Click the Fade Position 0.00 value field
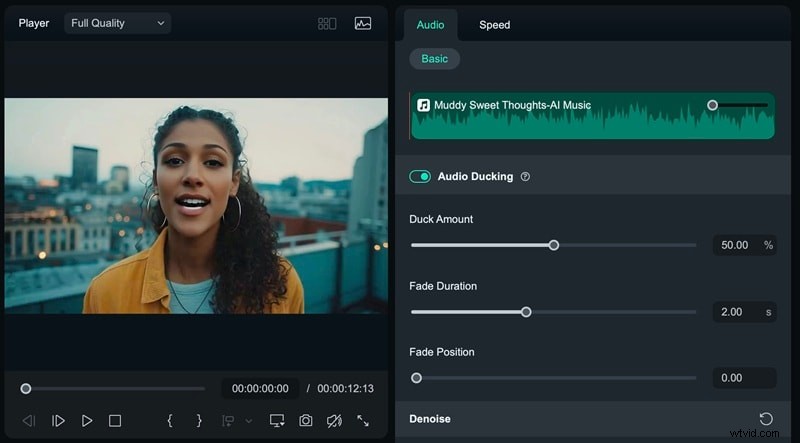Viewport: 800px width, 443px height. tap(744, 378)
